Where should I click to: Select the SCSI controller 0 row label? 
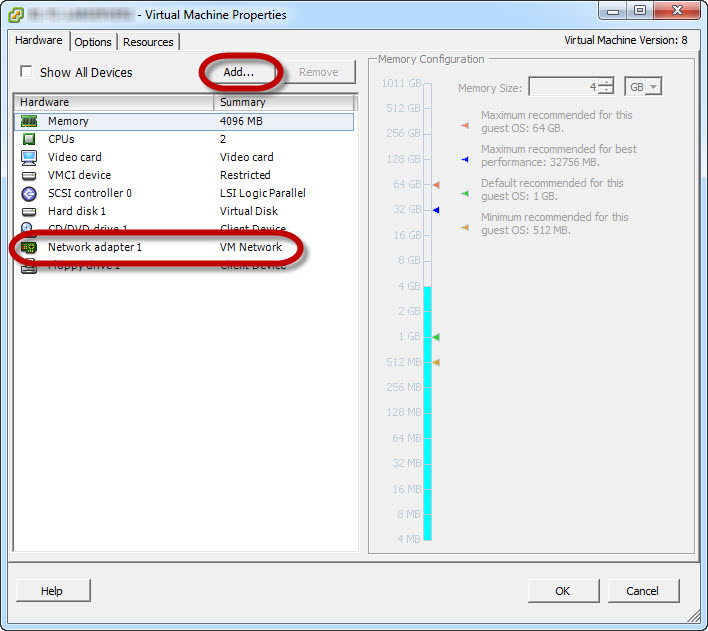(x=90, y=193)
